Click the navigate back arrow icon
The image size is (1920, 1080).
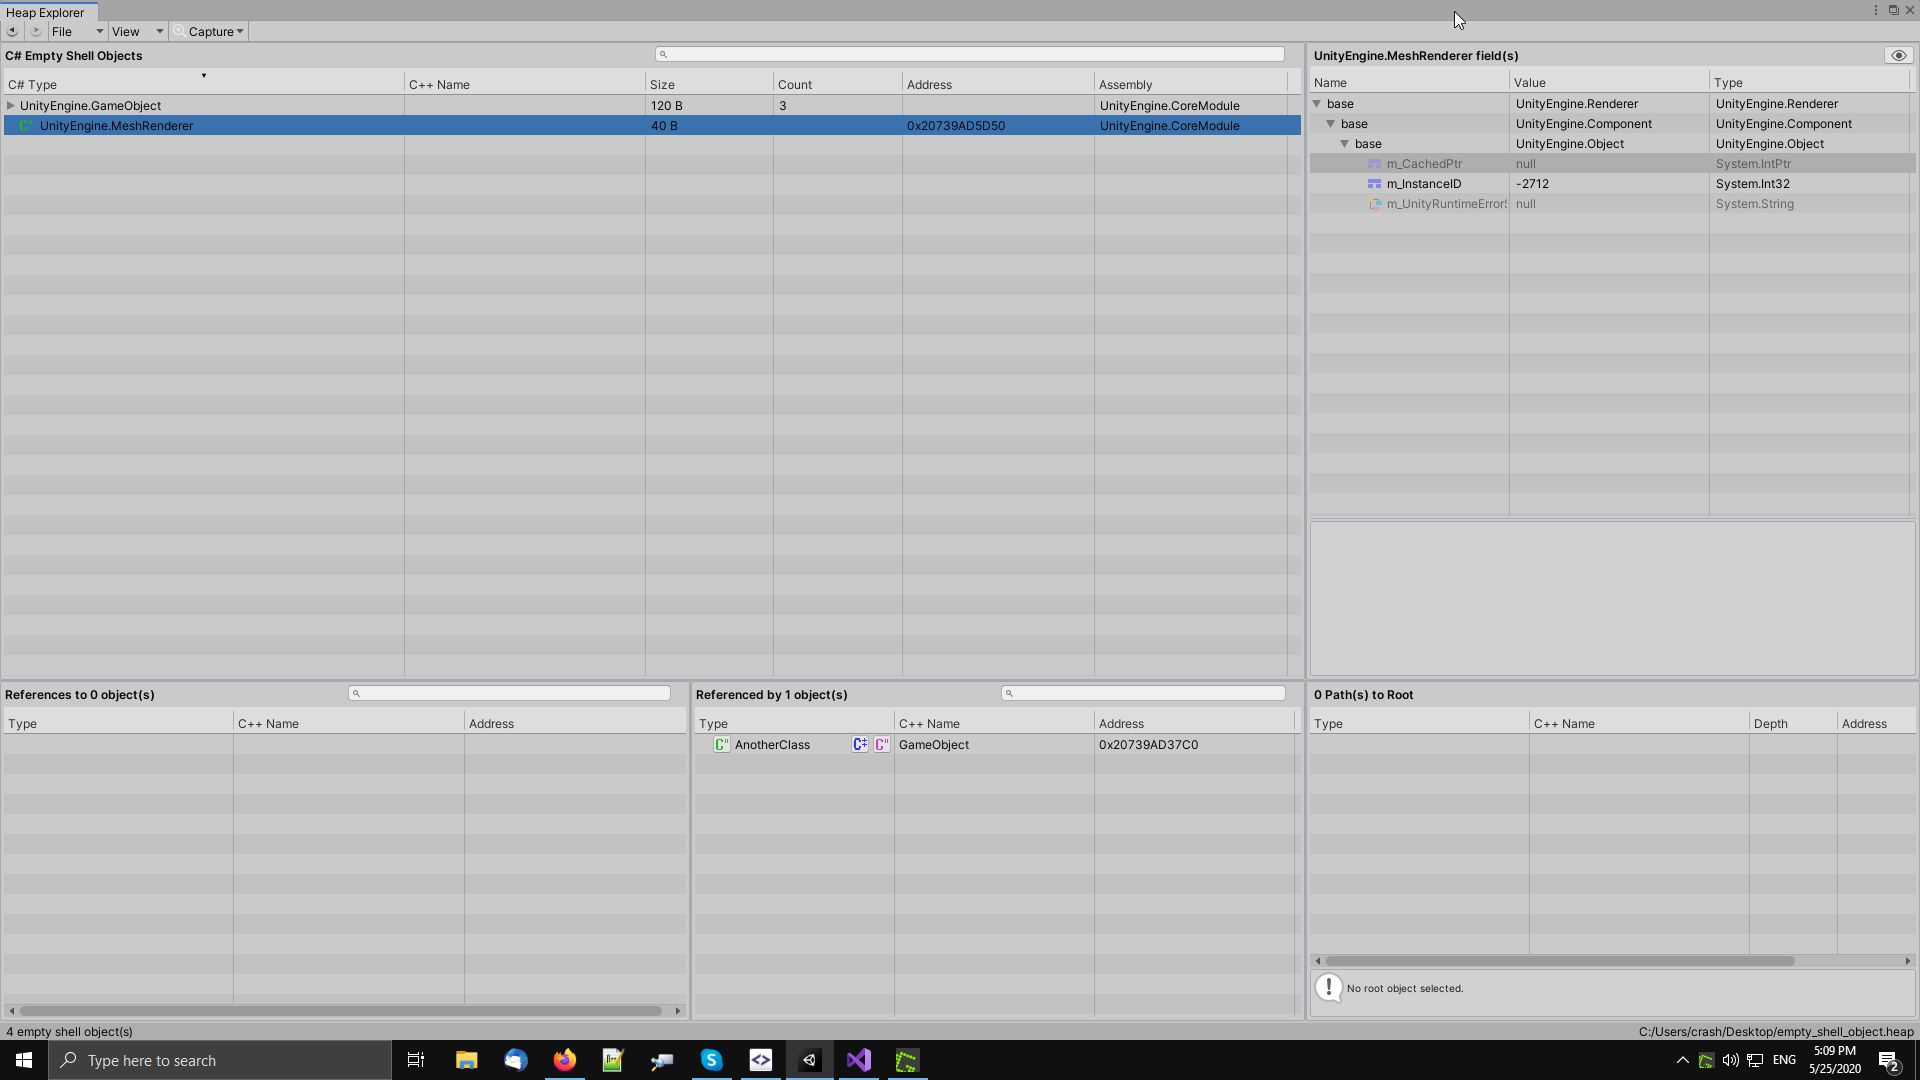click(12, 31)
